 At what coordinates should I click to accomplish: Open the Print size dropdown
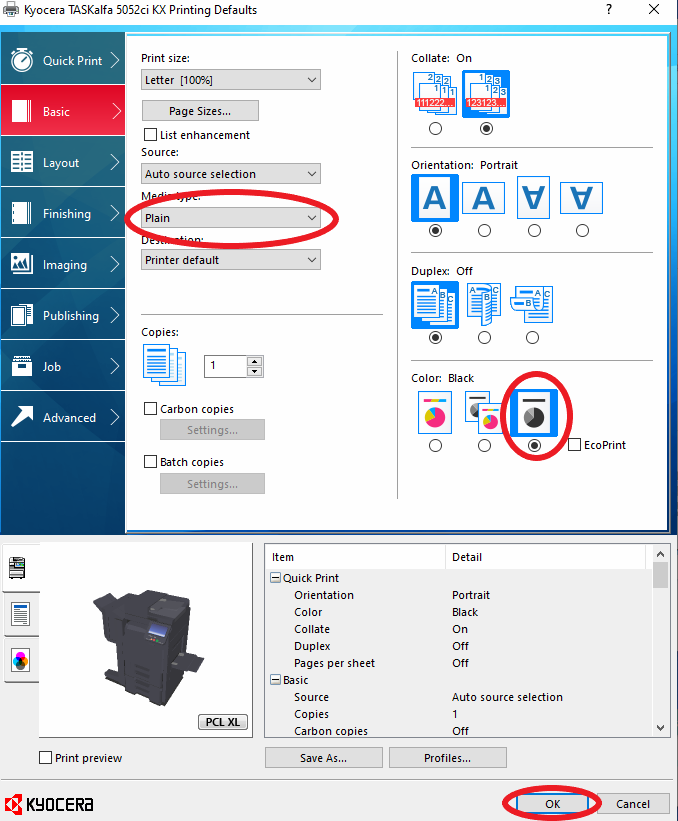pyautogui.click(x=231, y=80)
